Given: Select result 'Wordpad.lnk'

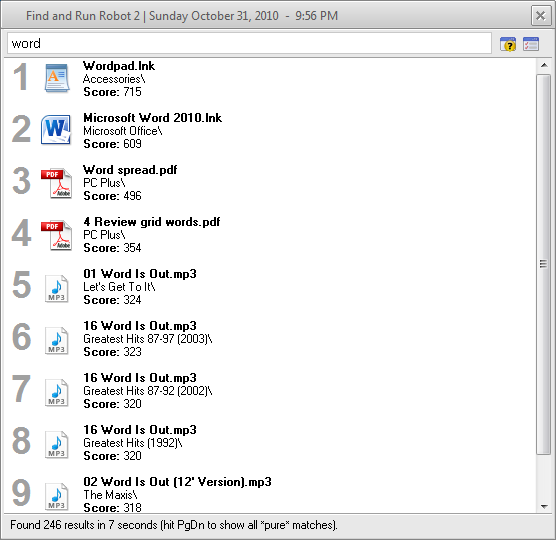Looking at the screenshot, I should point(119,66).
